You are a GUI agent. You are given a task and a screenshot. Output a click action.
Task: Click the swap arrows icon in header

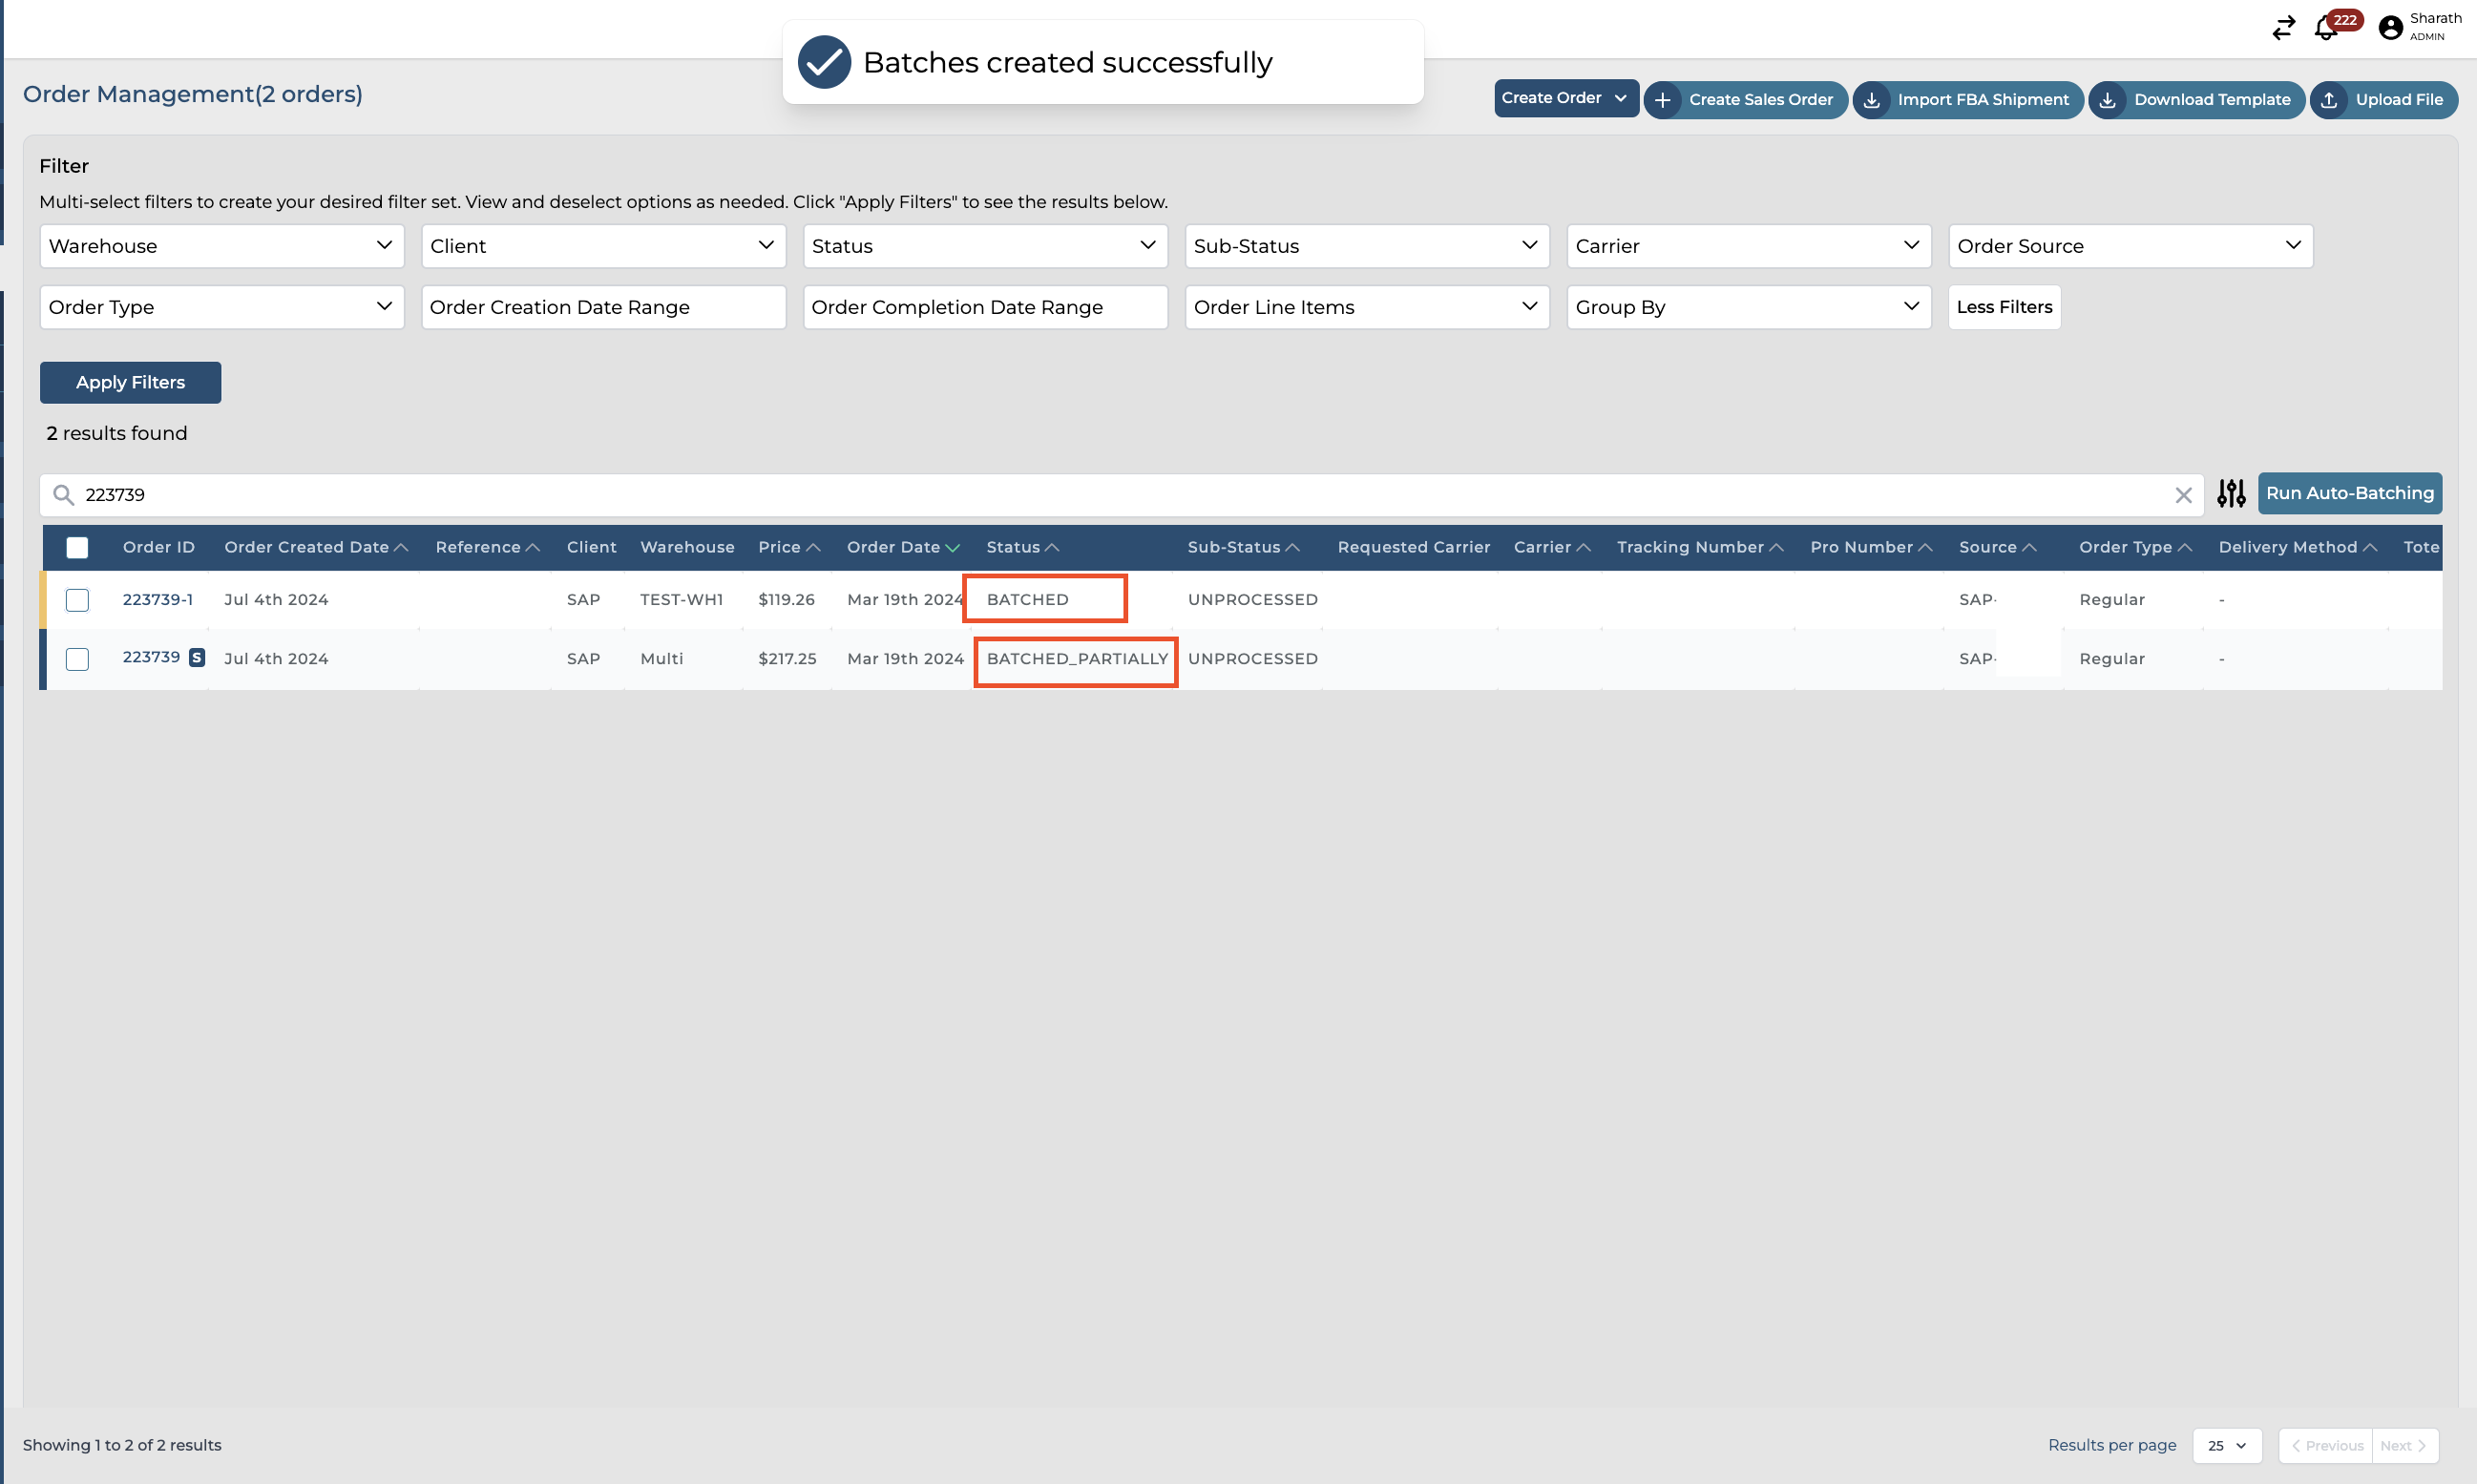(x=2283, y=28)
